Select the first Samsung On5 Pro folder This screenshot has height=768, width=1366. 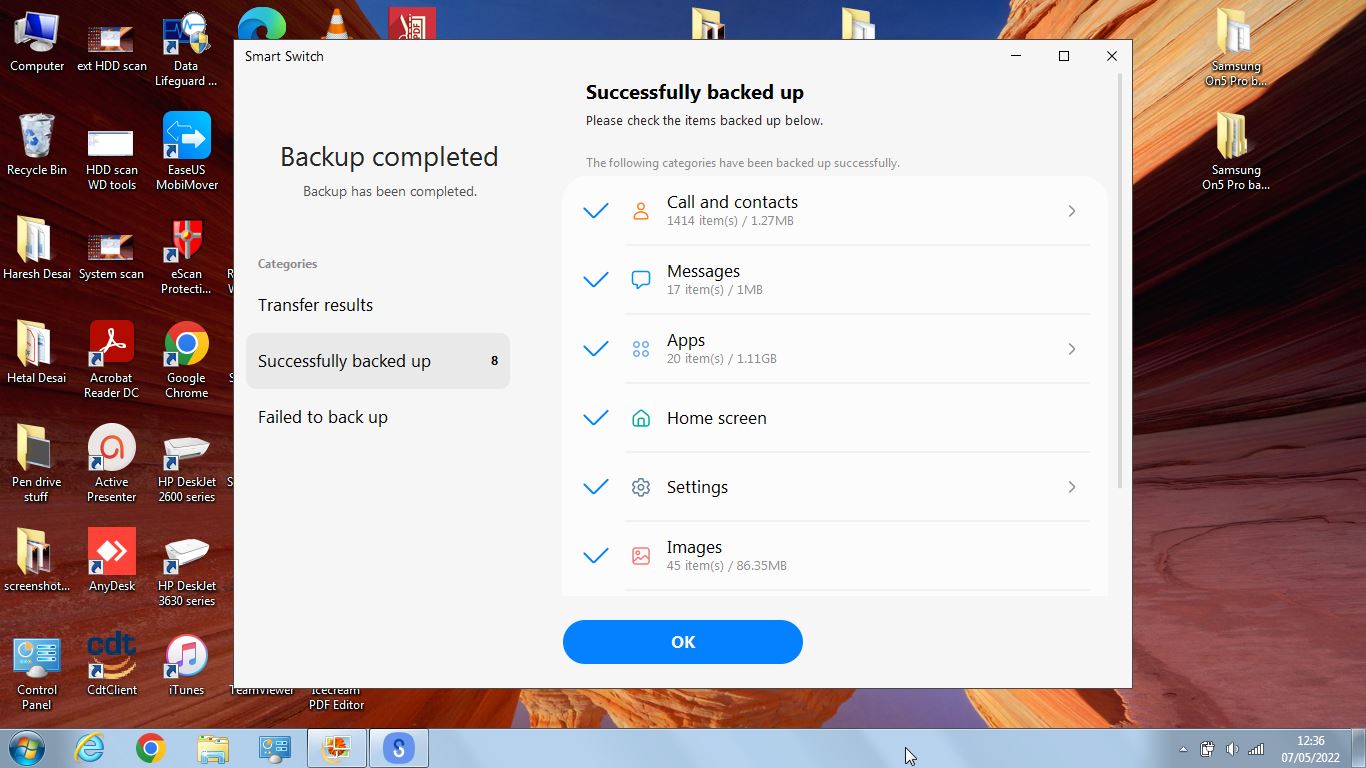tap(1236, 50)
